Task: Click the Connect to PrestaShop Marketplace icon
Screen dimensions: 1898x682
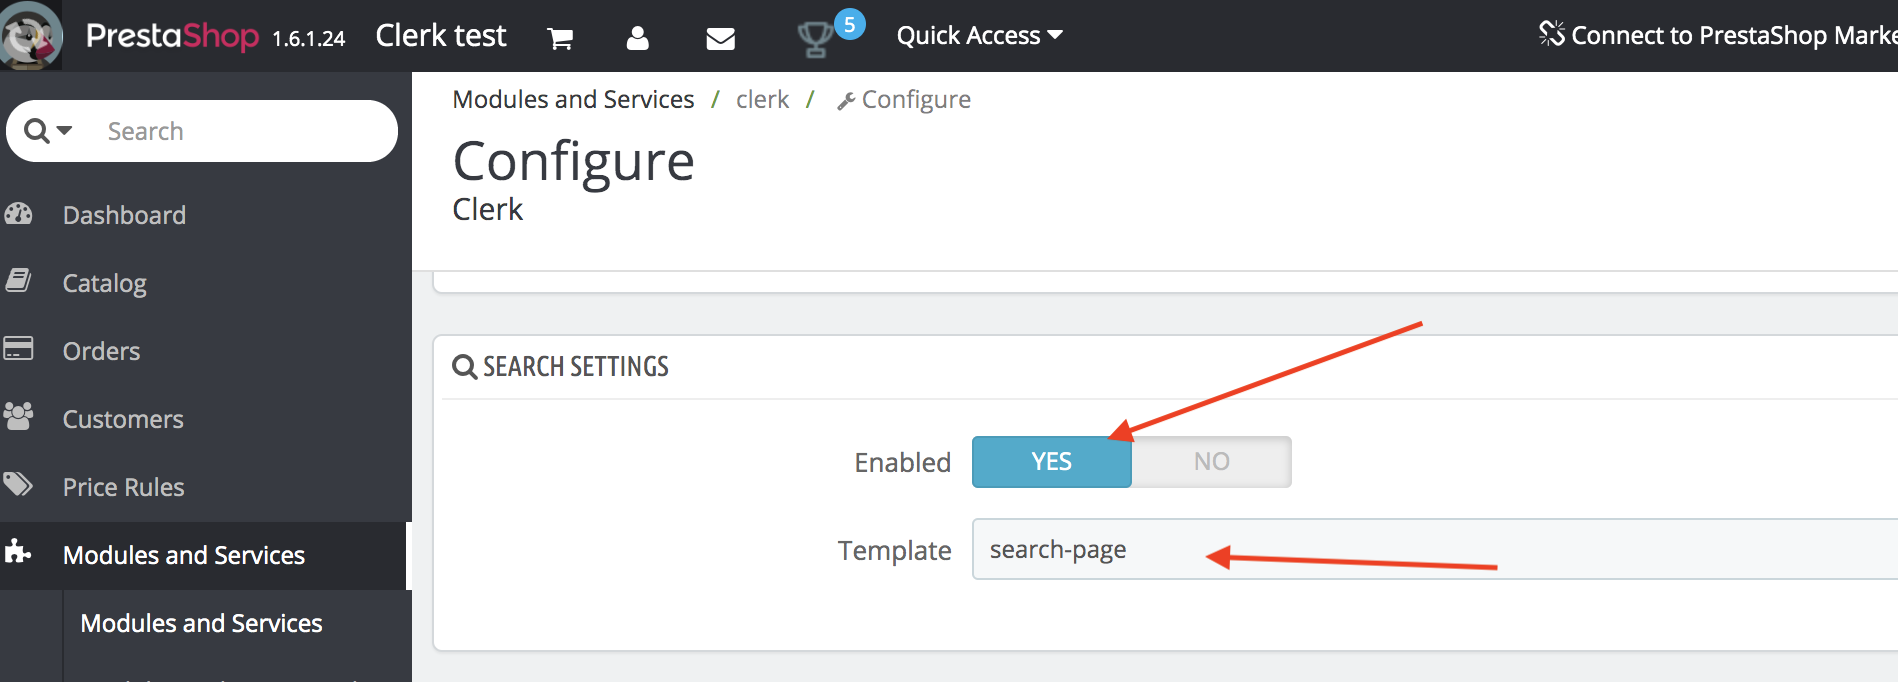Action: (x=1551, y=34)
